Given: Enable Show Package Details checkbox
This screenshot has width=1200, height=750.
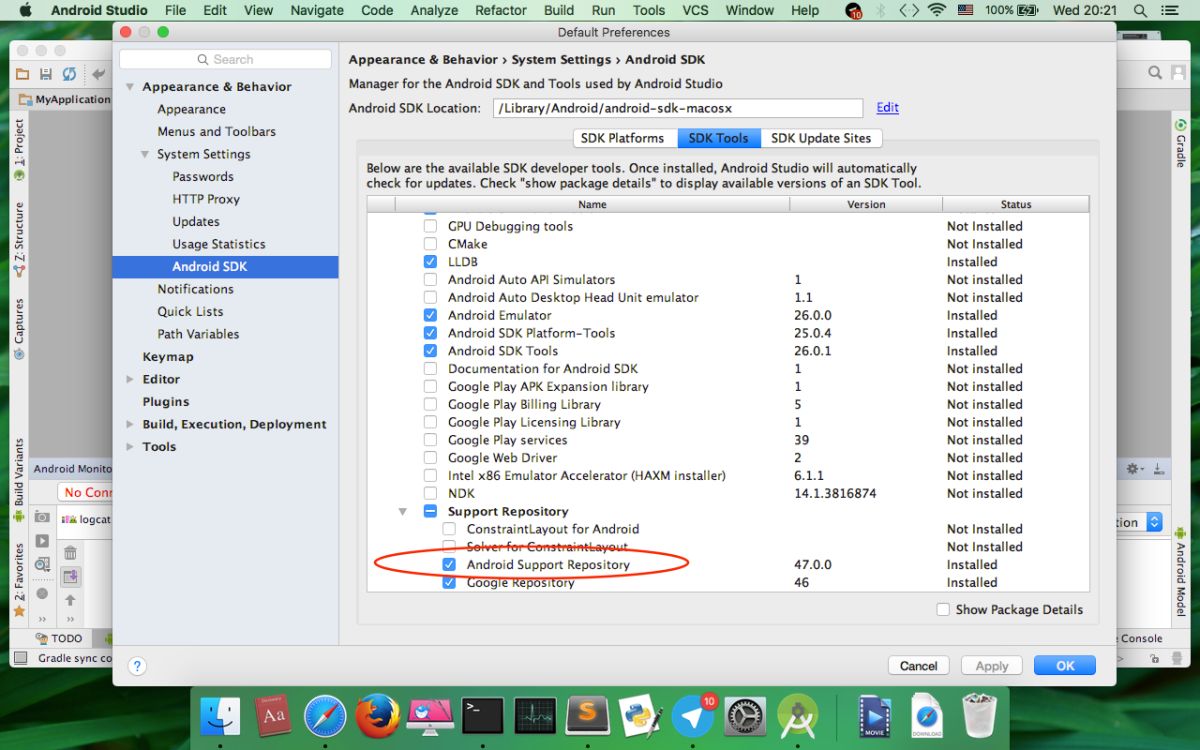Looking at the screenshot, I should point(943,609).
